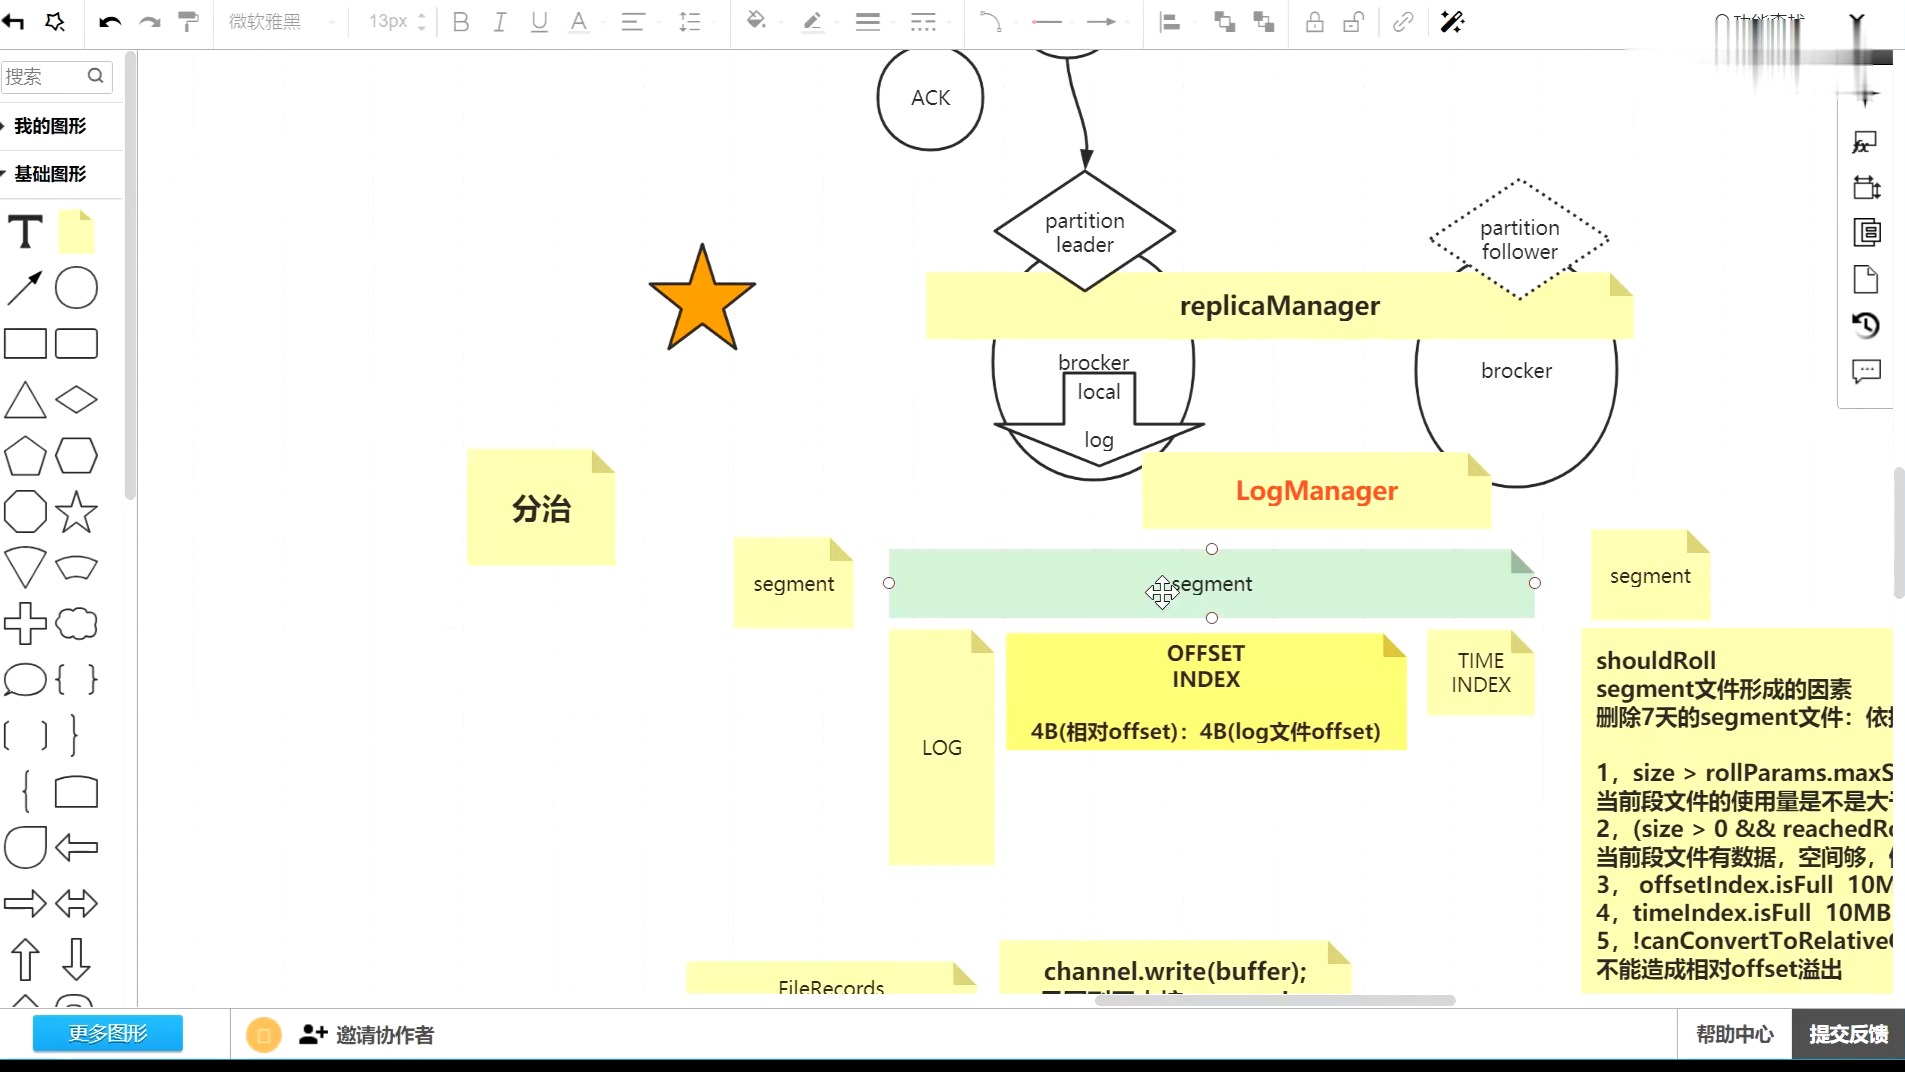This screenshot has width=1905, height=1072.
Task: Click the 搜索 shape search field
Action: click(x=57, y=77)
